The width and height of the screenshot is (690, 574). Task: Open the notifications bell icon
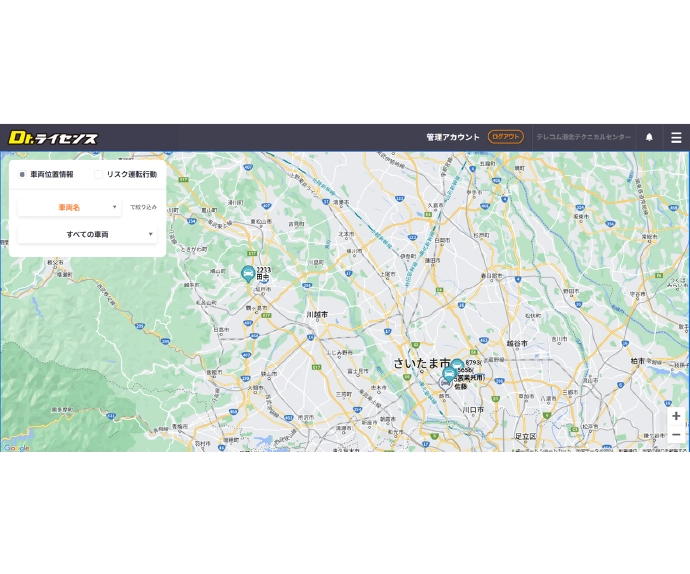point(649,138)
